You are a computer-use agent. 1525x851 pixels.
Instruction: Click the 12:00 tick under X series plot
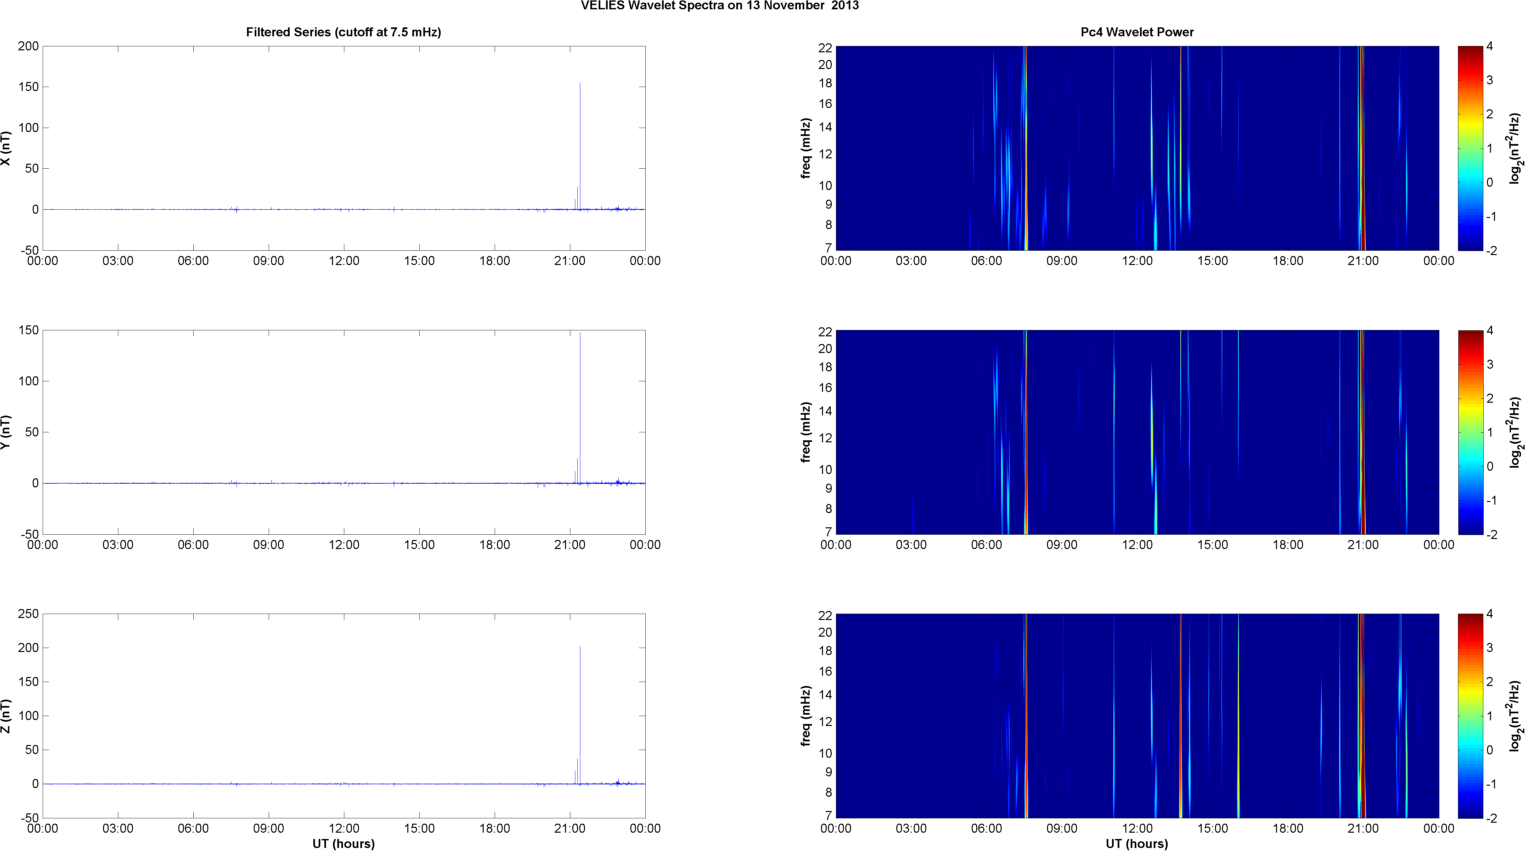[344, 261]
